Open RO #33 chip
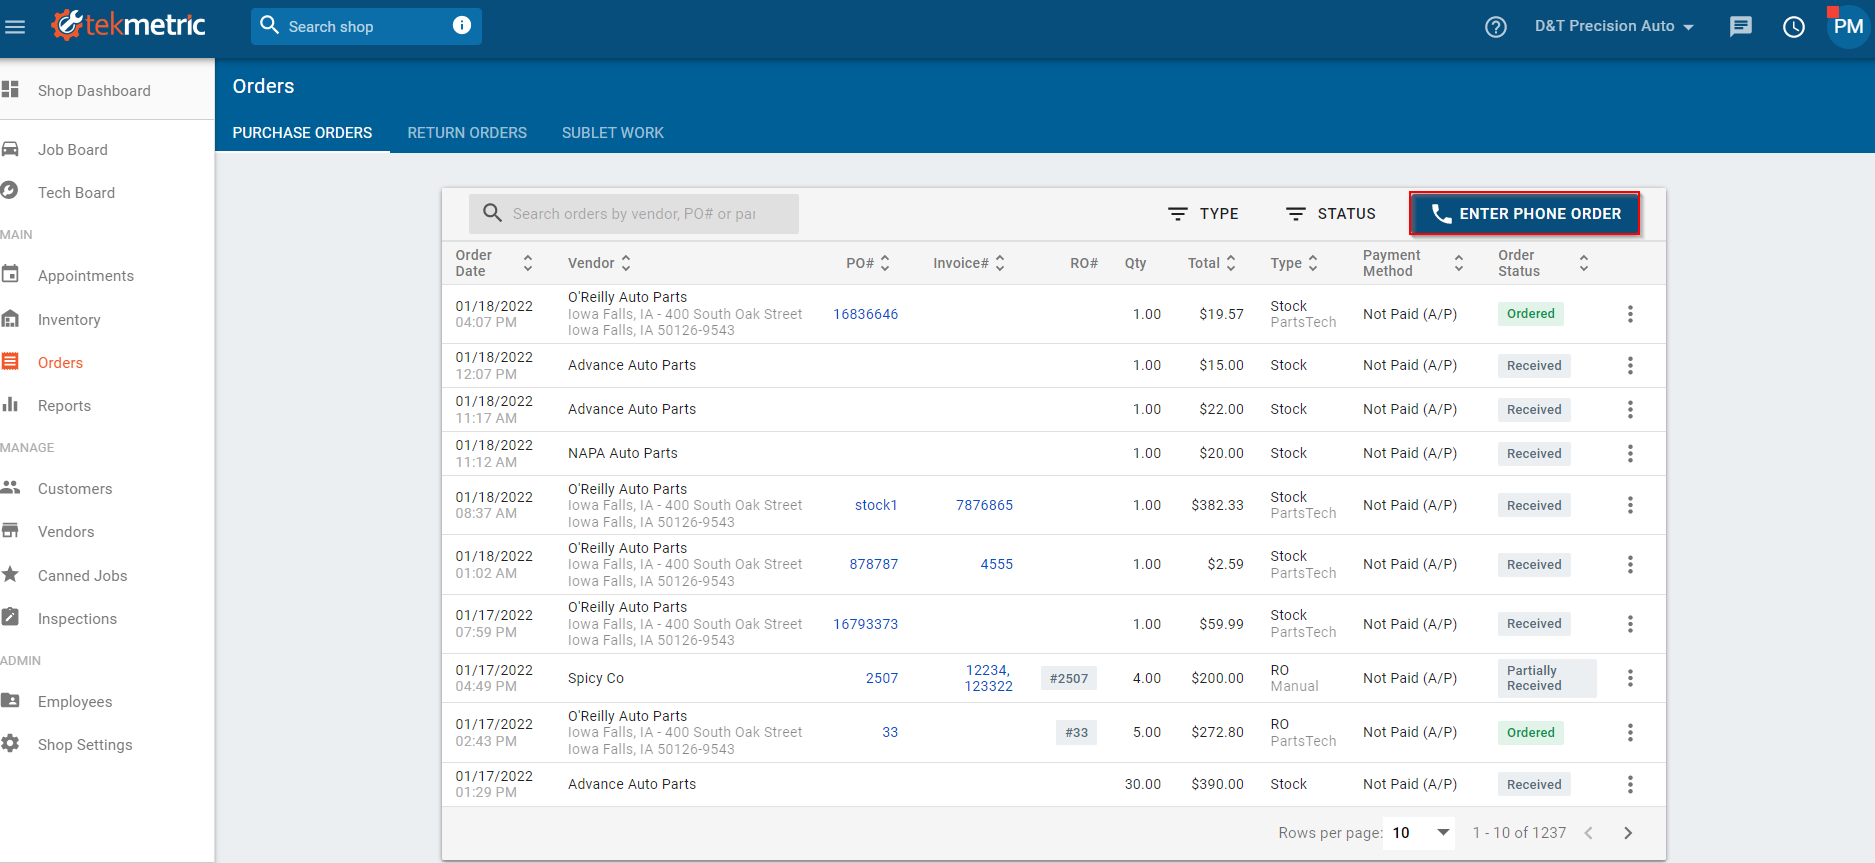The image size is (1875, 863). [1076, 733]
